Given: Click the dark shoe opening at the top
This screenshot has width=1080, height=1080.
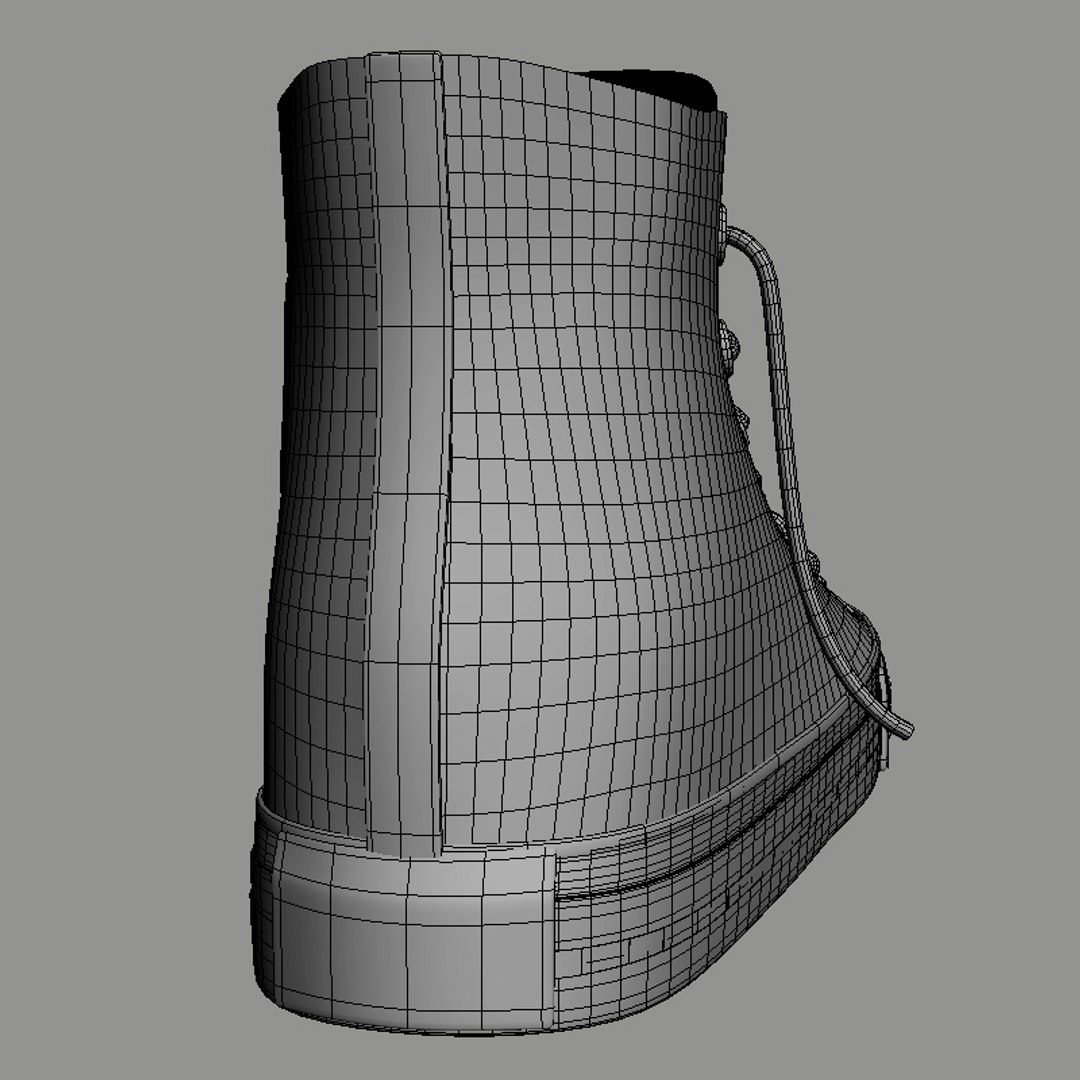Looking at the screenshot, I should tap(654, 87).
